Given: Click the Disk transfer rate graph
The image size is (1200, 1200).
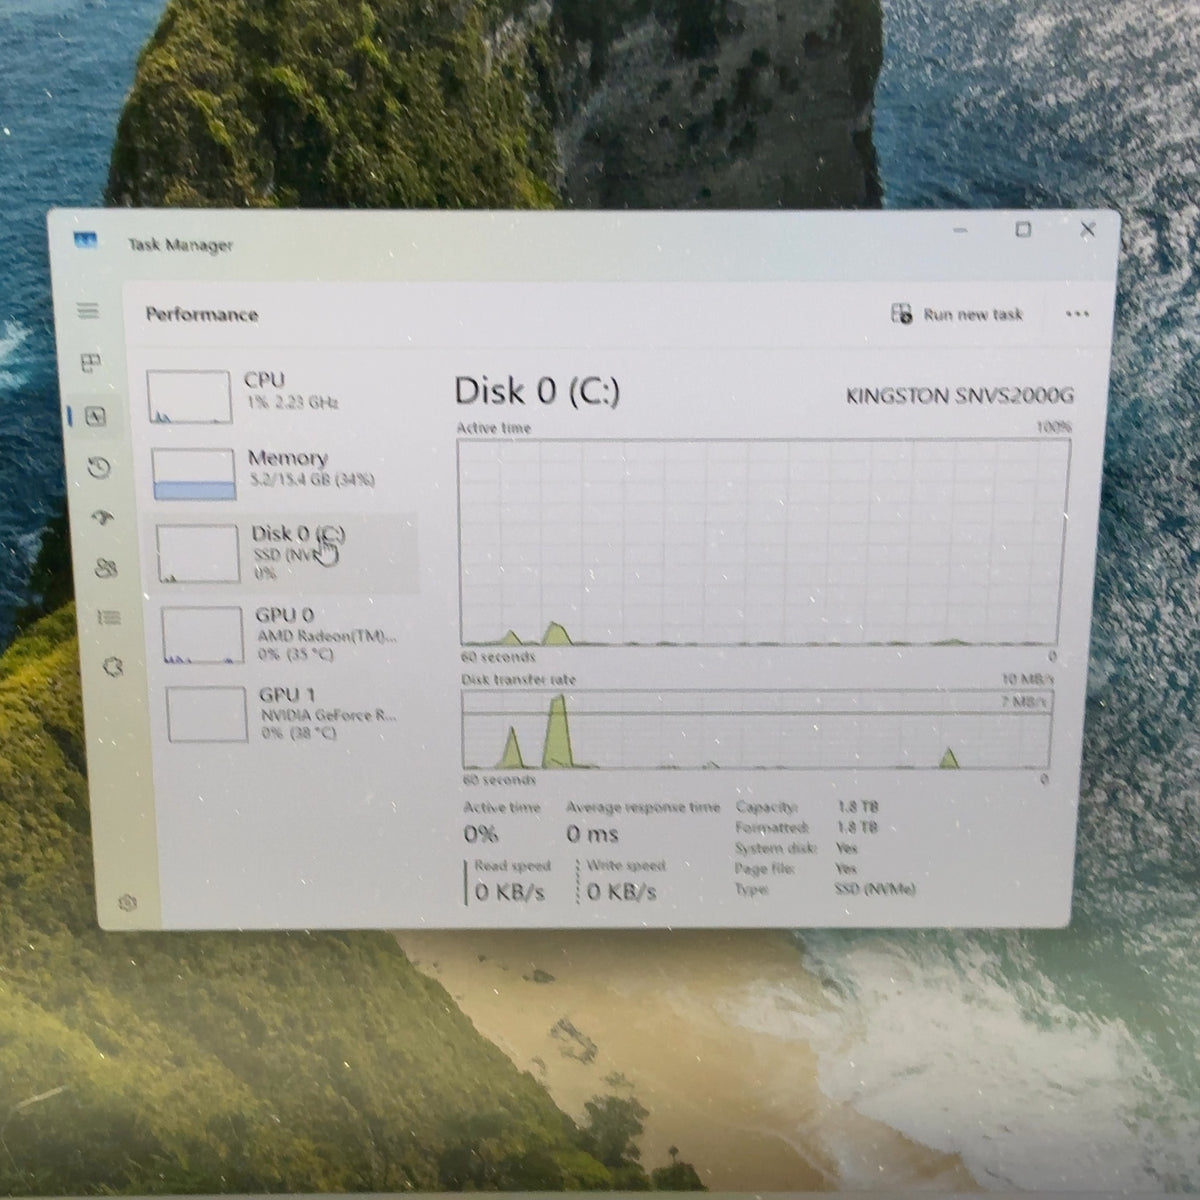Looking at the screenshot, I should coord(756,730).
